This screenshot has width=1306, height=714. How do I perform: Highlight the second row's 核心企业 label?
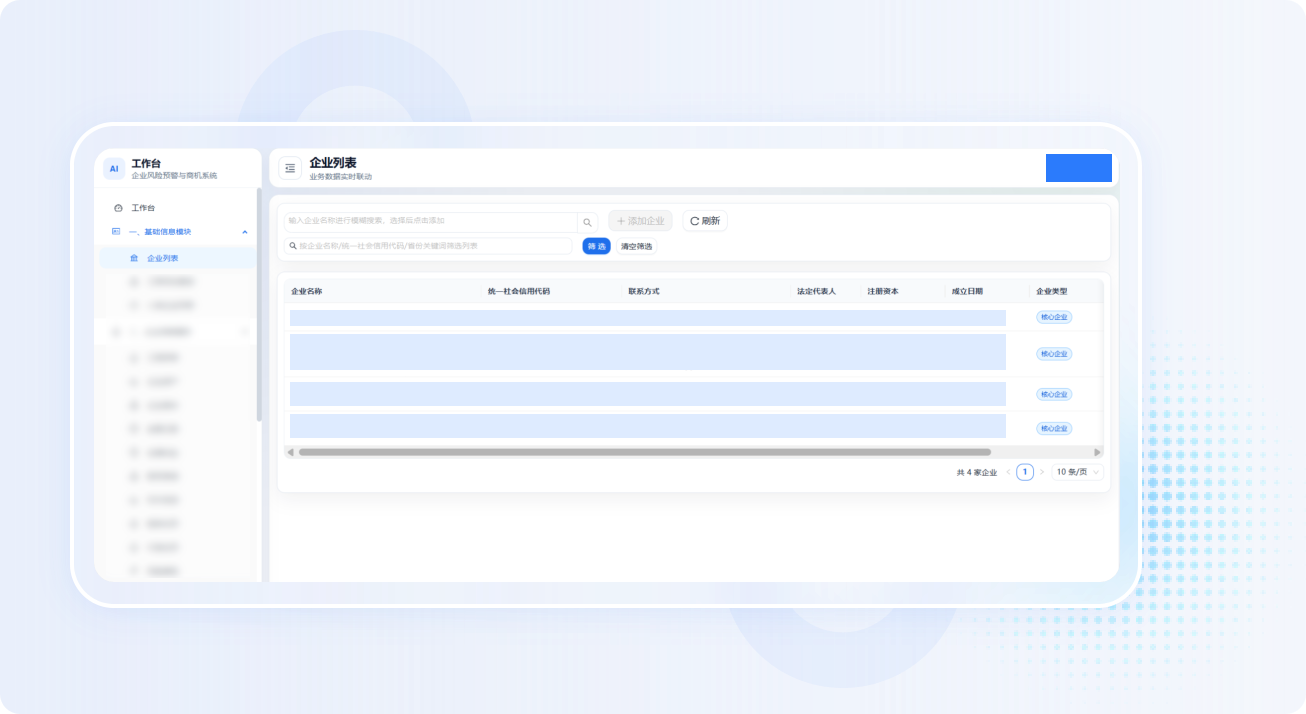(x=1055, y=353)
